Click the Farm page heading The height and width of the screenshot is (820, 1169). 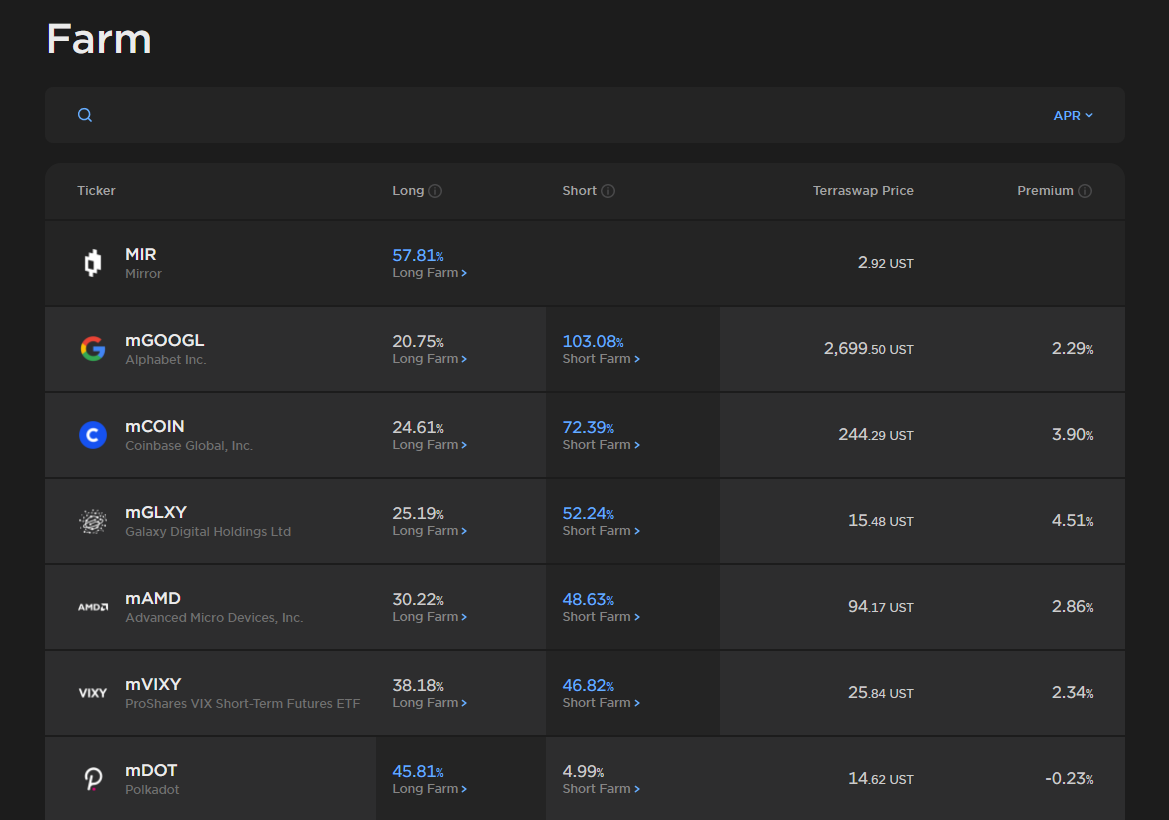[99, 39]
